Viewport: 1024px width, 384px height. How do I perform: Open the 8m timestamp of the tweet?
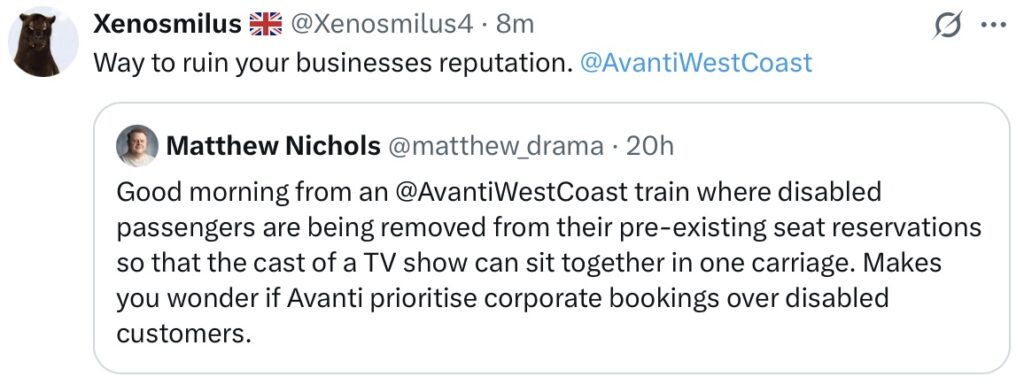[x=515, y=24]
